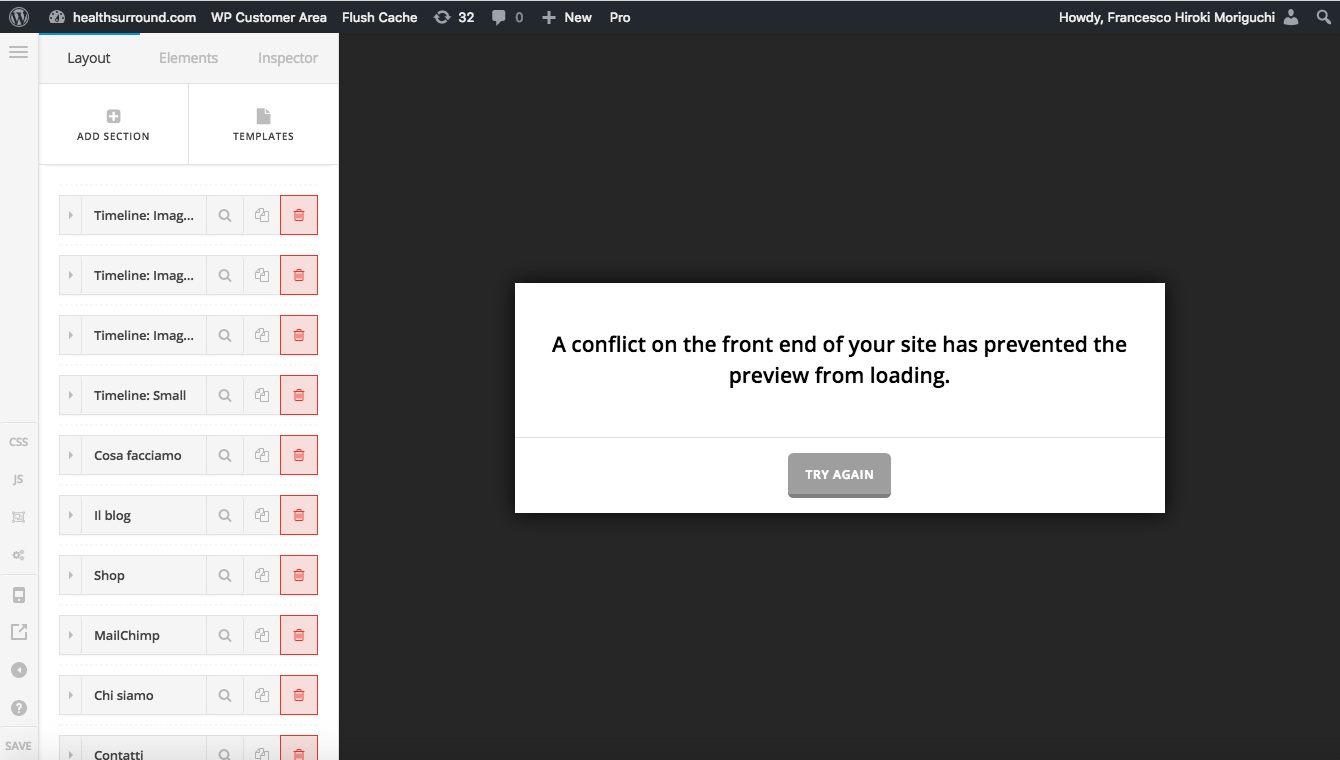Open the CSS editor in the sidebar
Image resolution: width=1340 pixels, height=760 pixels.
(x=18, y=441)
